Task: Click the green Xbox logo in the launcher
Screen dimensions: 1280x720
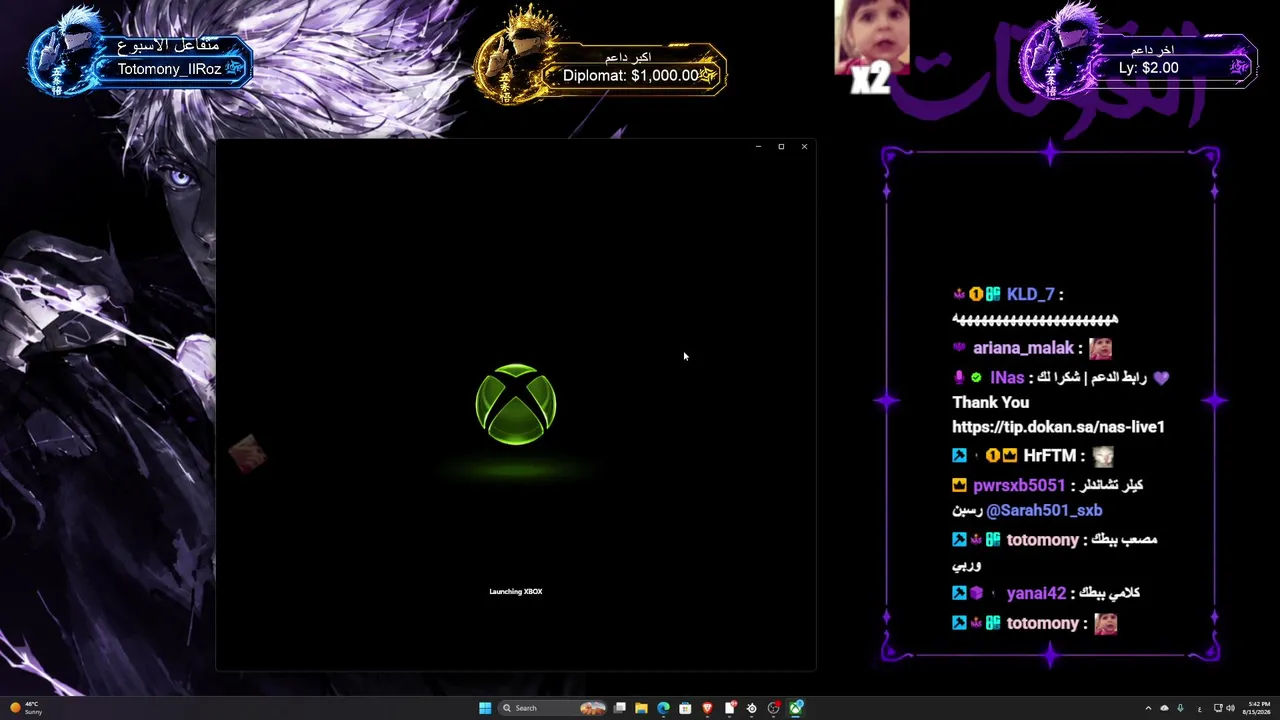Action: click(x=516, y=404)
